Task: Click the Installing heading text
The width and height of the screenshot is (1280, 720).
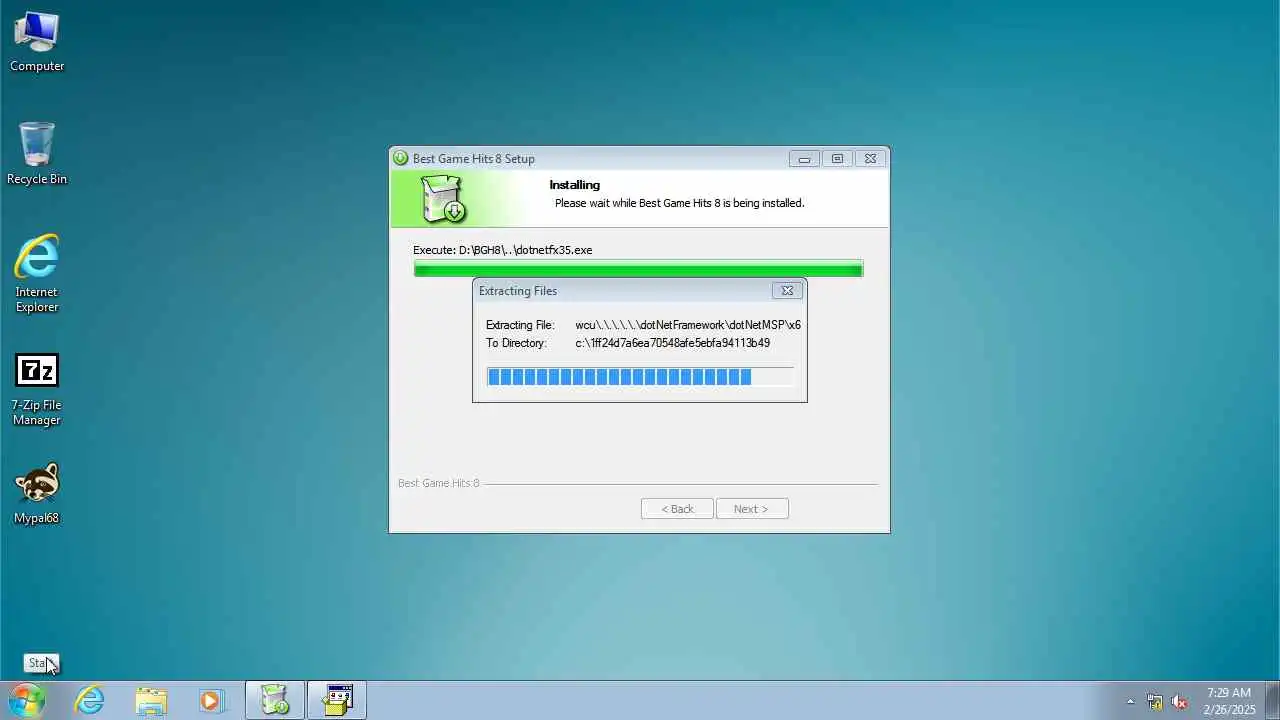Action: [x=574, y=185]
